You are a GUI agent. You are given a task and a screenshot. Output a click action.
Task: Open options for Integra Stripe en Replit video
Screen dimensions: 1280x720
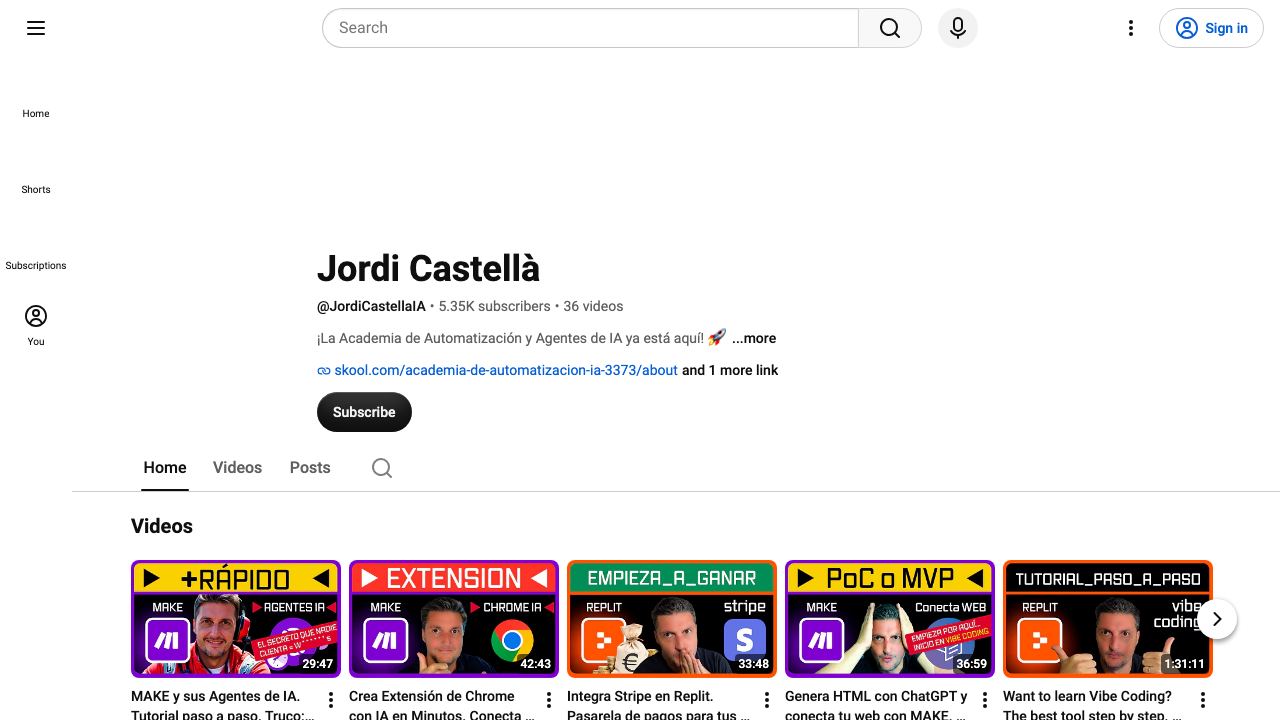(767, 700)
